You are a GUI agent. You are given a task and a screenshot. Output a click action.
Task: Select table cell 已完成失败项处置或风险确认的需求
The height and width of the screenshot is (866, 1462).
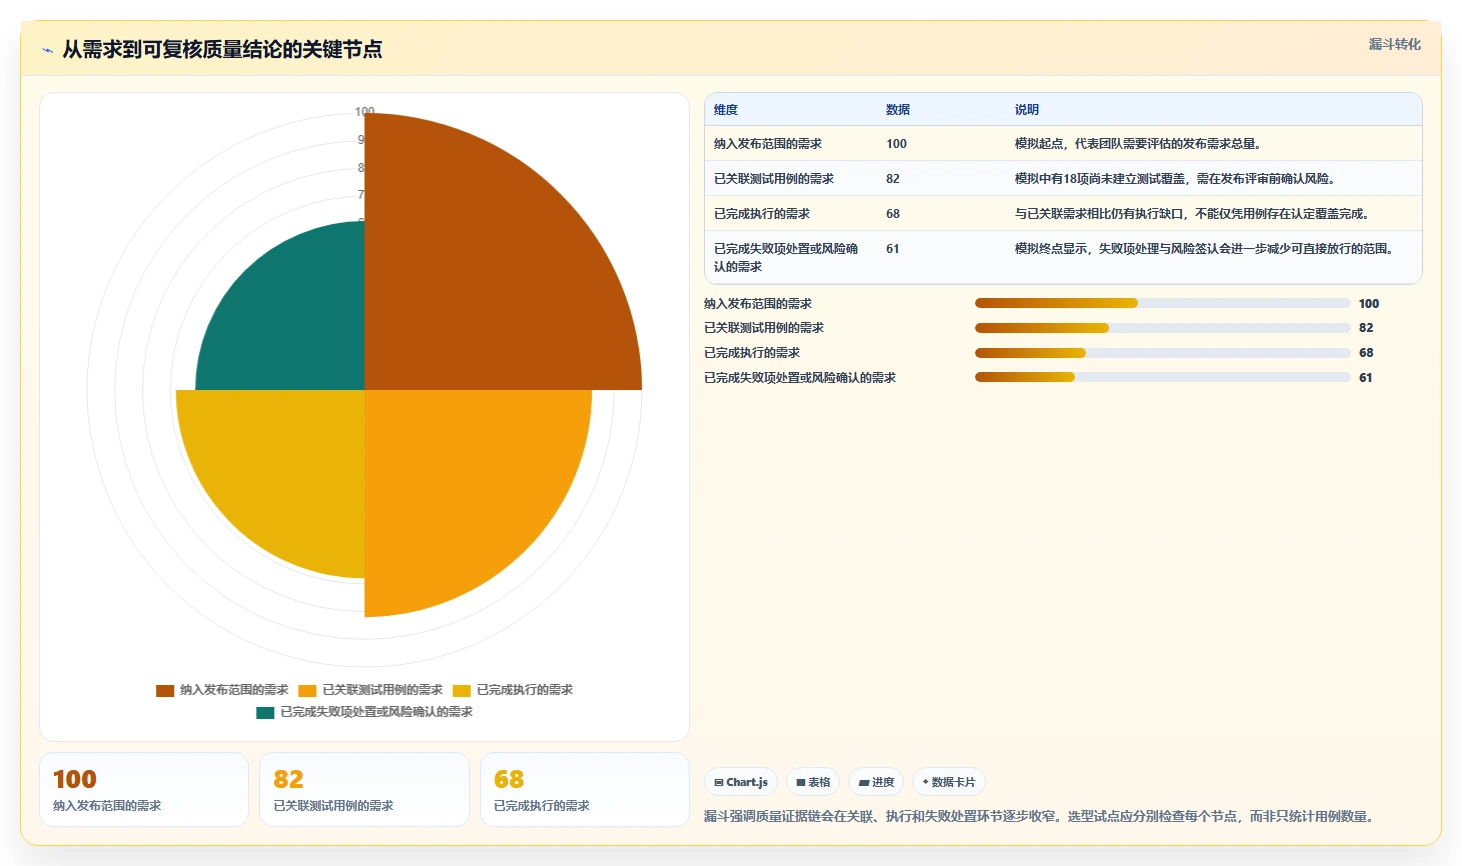[786, 258]
